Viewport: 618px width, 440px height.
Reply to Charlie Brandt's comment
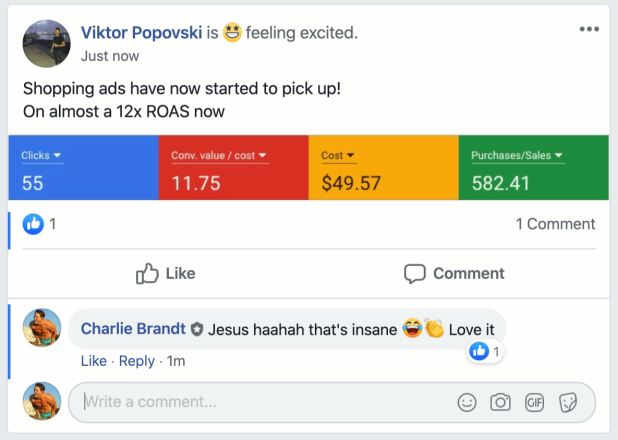coord(137,361)
